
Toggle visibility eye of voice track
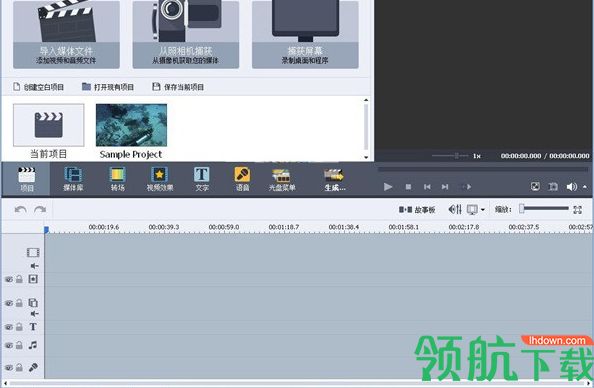pyautogui.click(x=9, y=368)
